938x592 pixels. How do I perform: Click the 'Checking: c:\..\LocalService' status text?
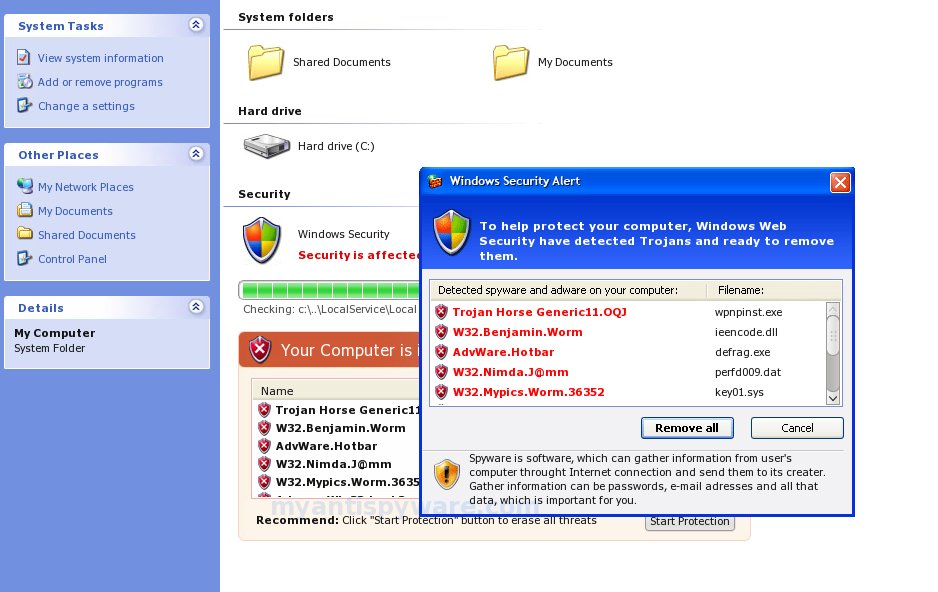point(330,309)
